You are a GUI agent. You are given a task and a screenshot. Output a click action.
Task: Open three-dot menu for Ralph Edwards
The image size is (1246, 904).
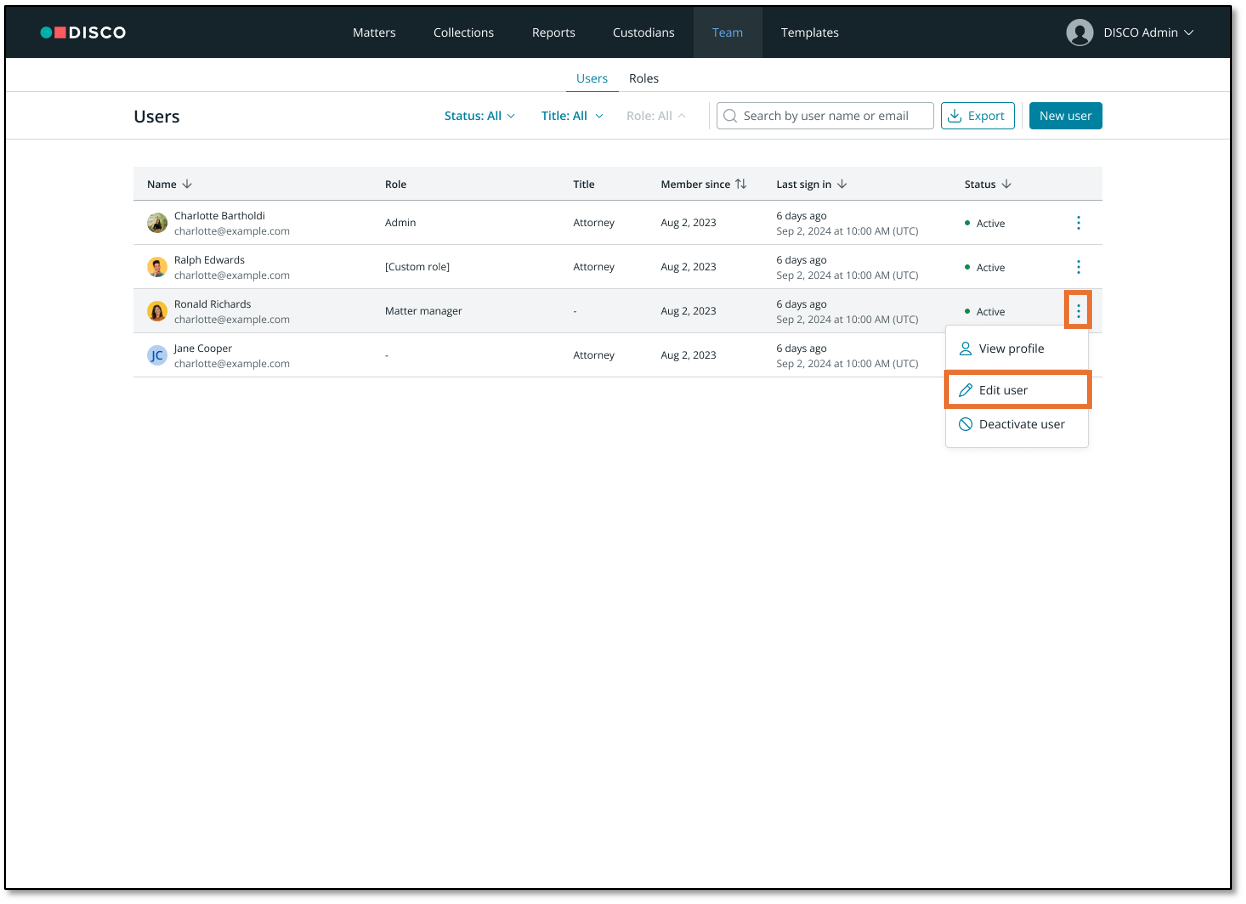tap(1078, 267)
